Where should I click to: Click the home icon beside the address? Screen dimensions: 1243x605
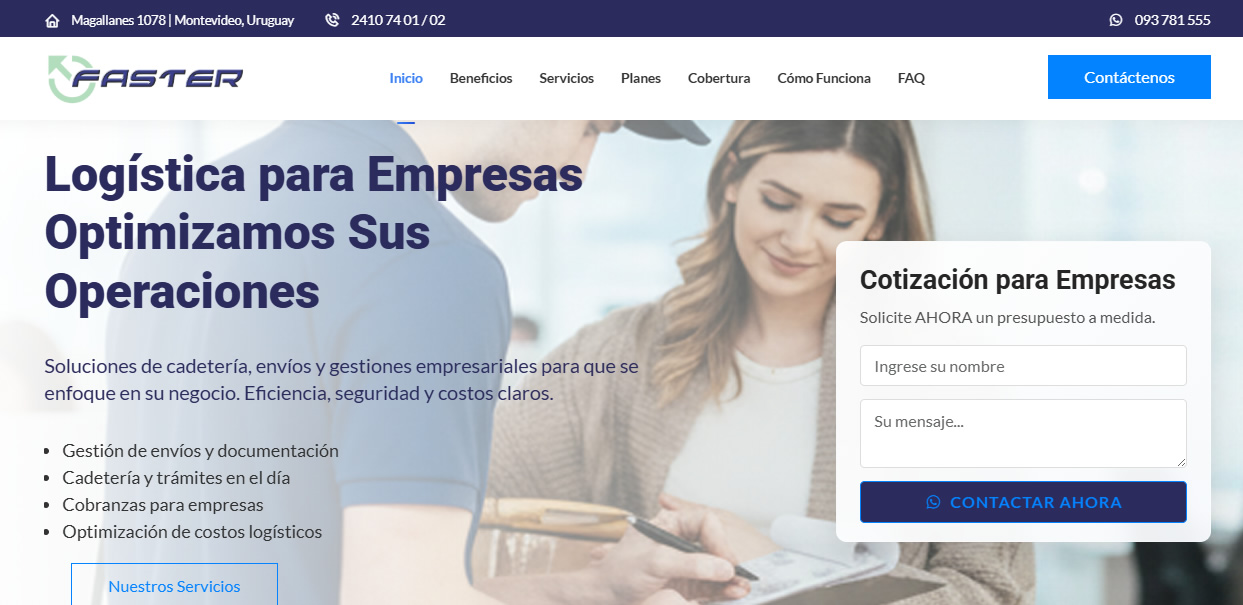[x=53, y=20]
